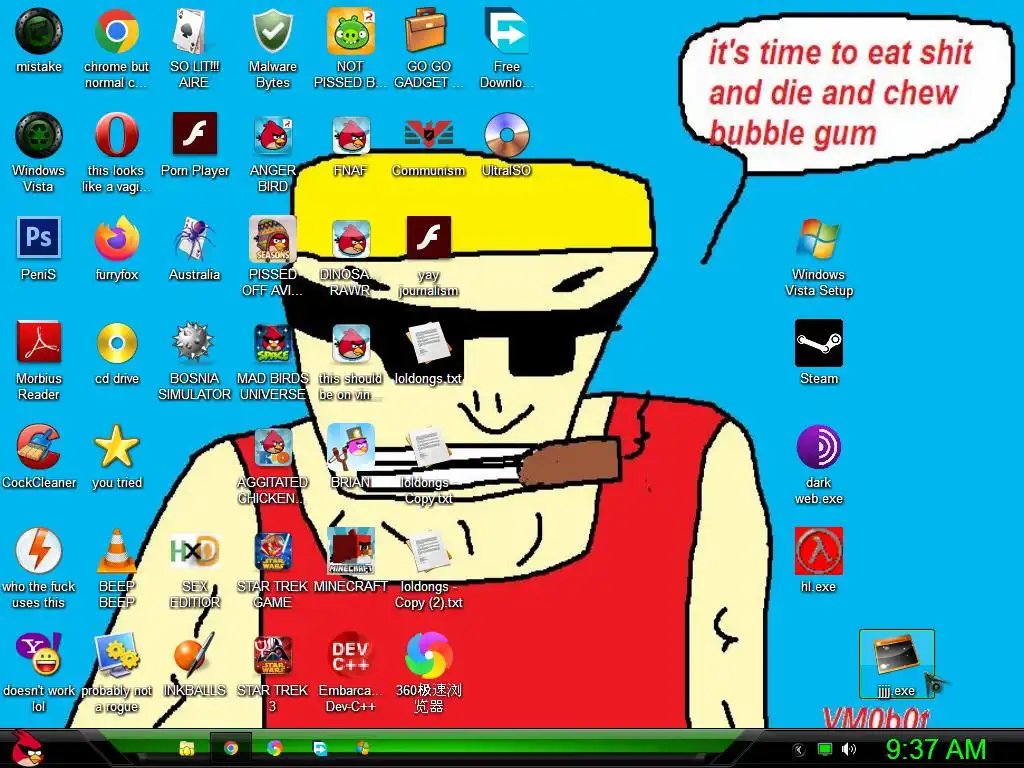Image resolution: width=1024 pixels, height=768 pixels.
Task: Open the HxD hex editor icon
Action: [x=194, y=552]
